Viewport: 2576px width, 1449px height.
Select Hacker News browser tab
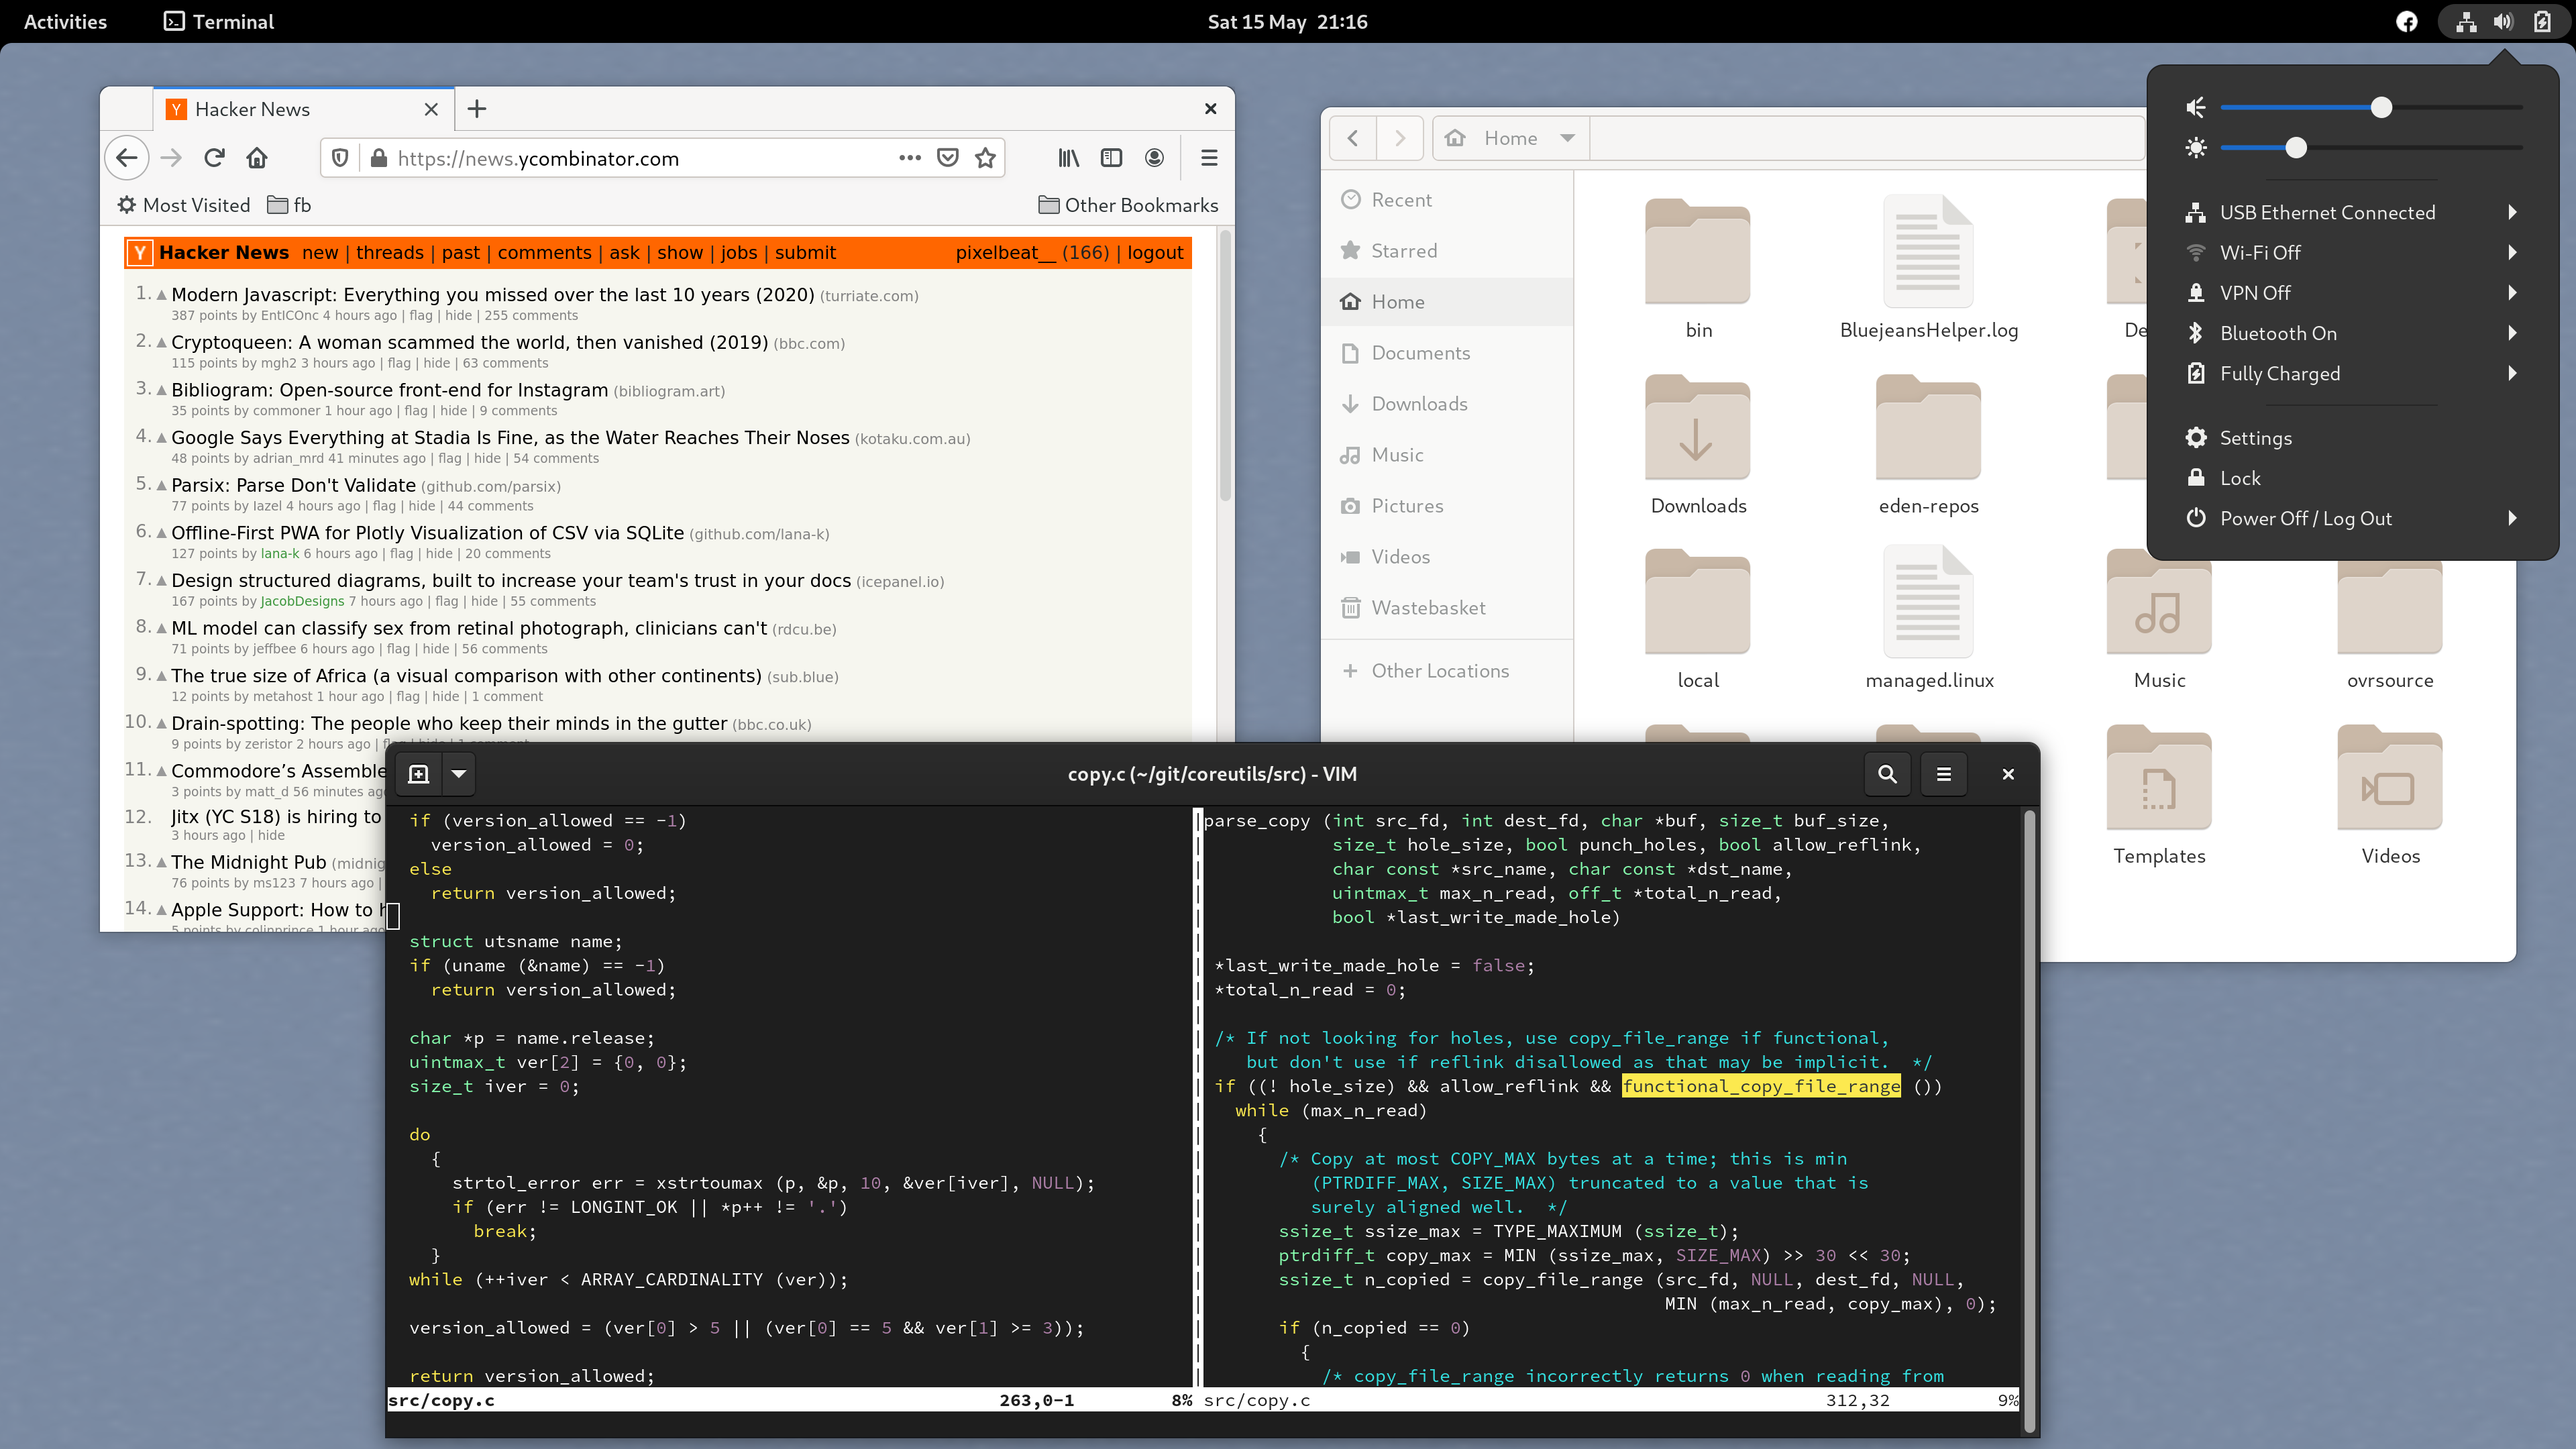(x=304, y=109)
